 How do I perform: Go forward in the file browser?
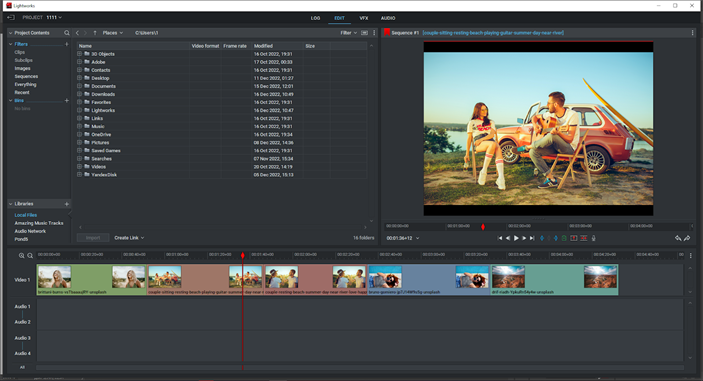pyautogui.click(x=85, y=33)
